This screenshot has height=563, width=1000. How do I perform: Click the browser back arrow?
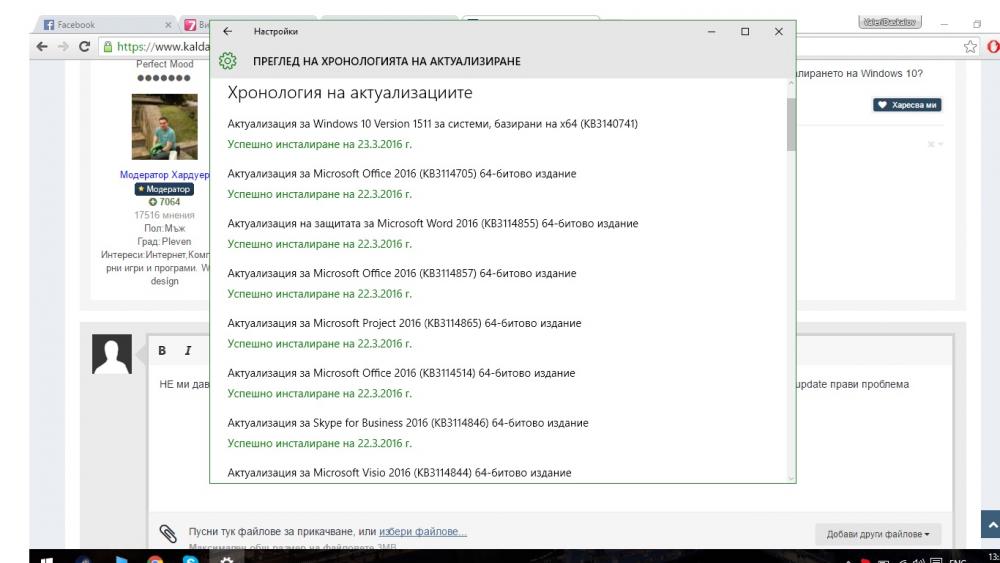(x=42, y=47)
